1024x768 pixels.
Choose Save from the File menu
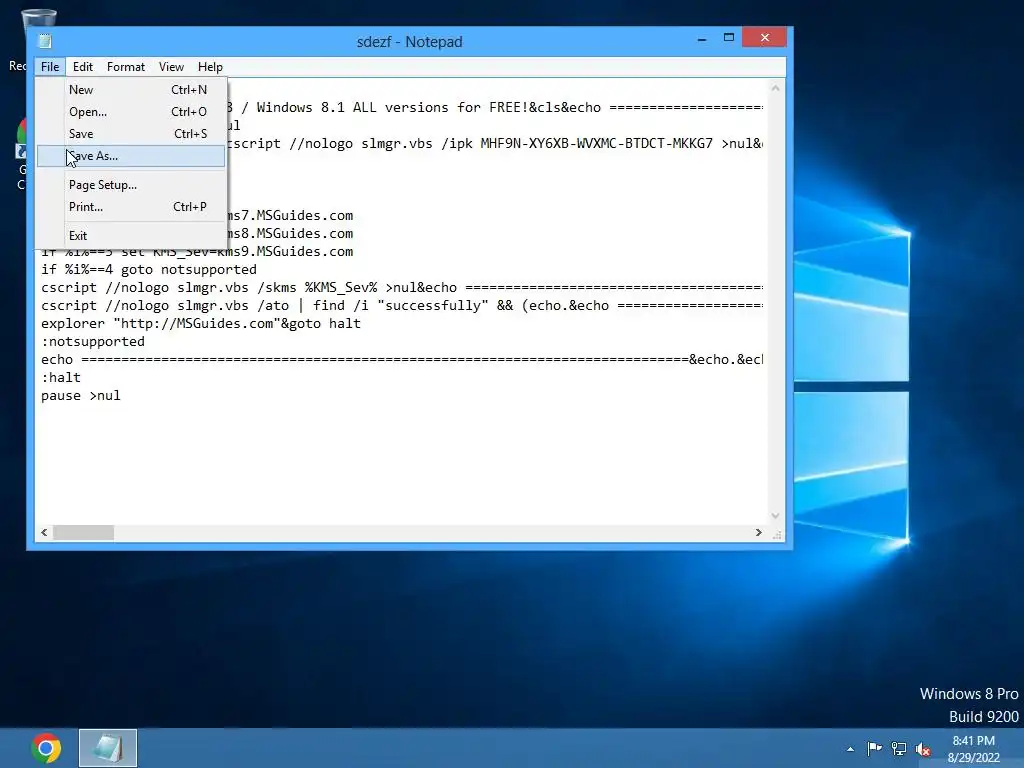[131, 134]
